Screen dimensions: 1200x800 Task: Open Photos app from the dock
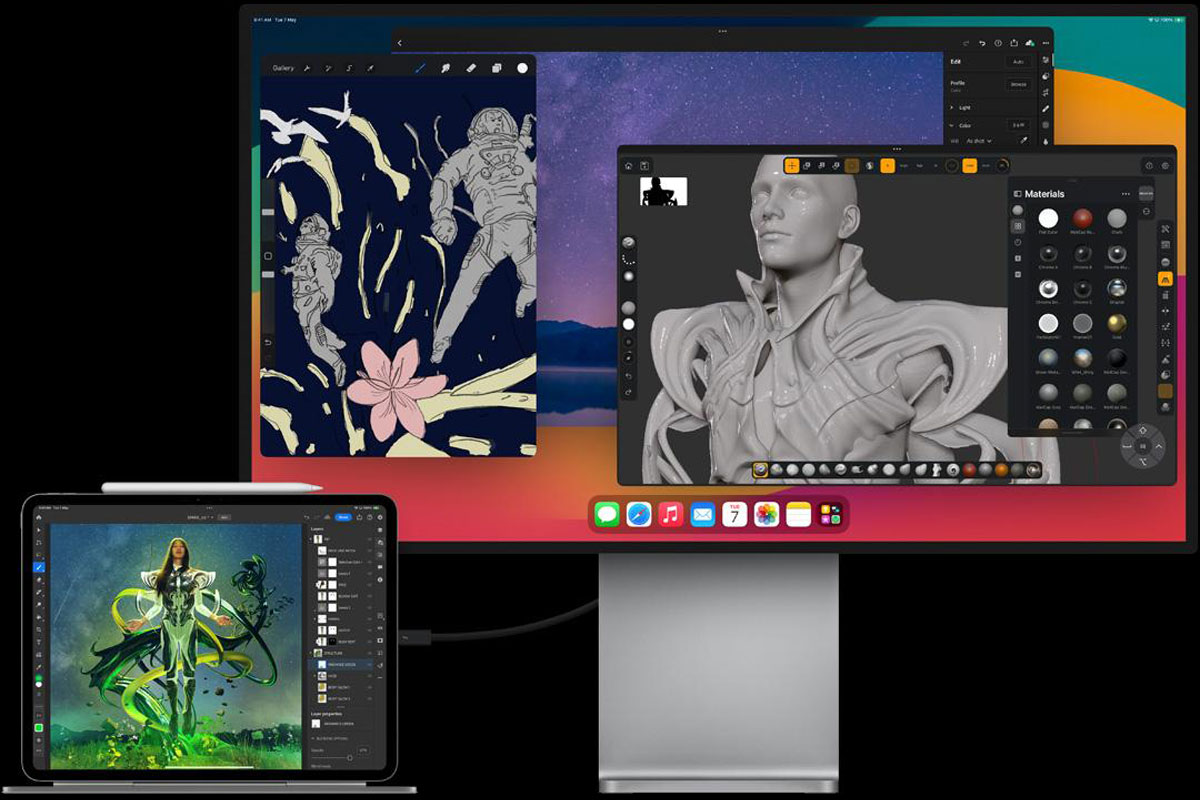click(x=767, y=514)
